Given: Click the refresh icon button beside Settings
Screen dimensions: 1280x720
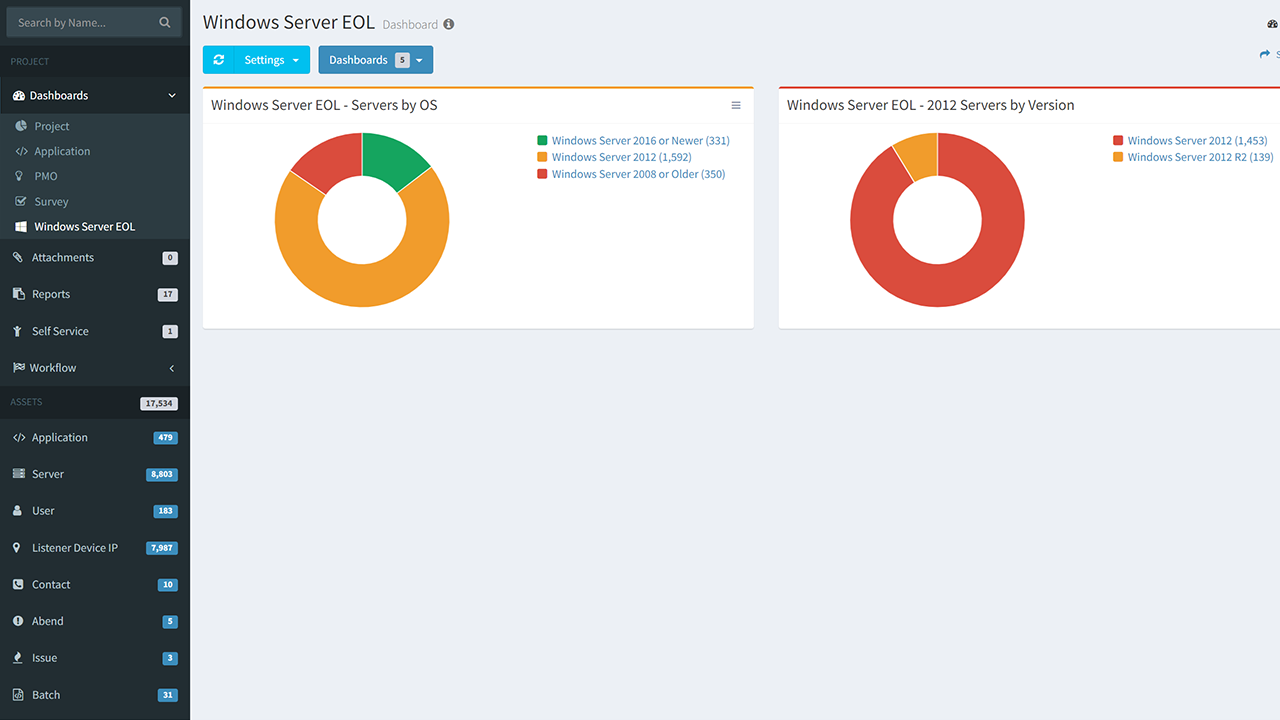Looking at the screenshot, I should pyautogui.click(x=219, y=60).
